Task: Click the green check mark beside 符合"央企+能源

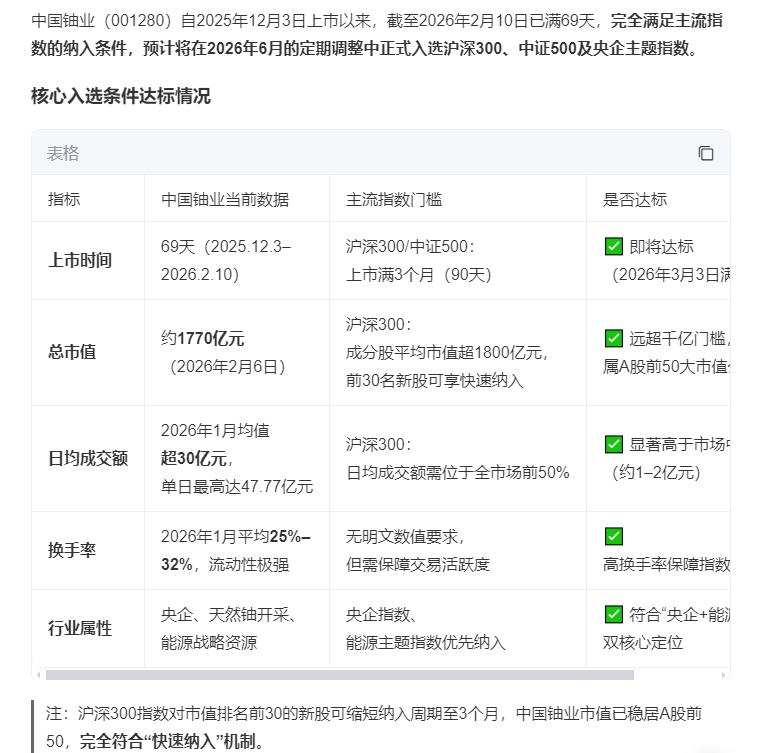Action: click(614, 614)
